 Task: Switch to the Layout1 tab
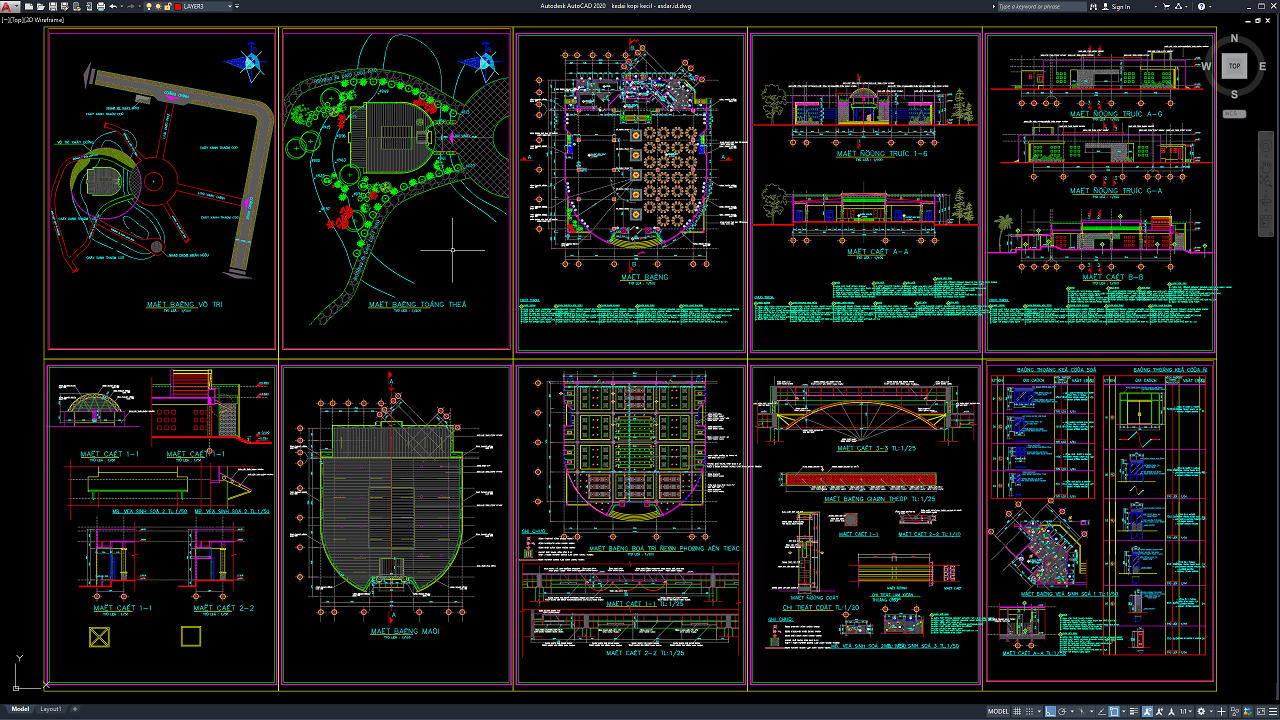(50, 709)
